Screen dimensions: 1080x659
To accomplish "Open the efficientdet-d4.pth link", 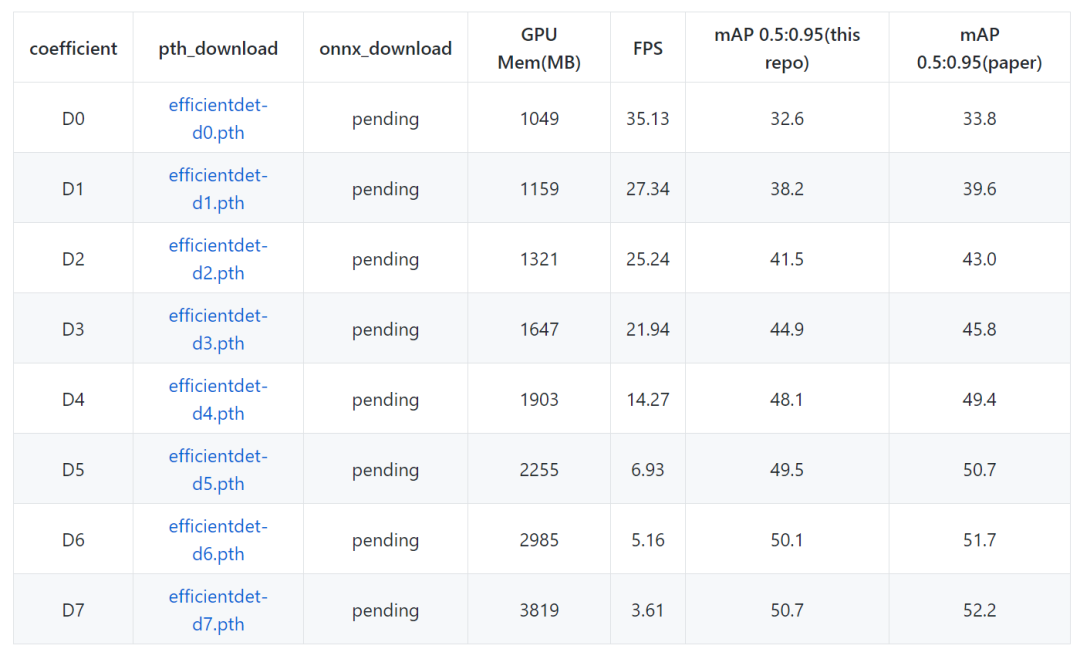I will tap(218, 400).
